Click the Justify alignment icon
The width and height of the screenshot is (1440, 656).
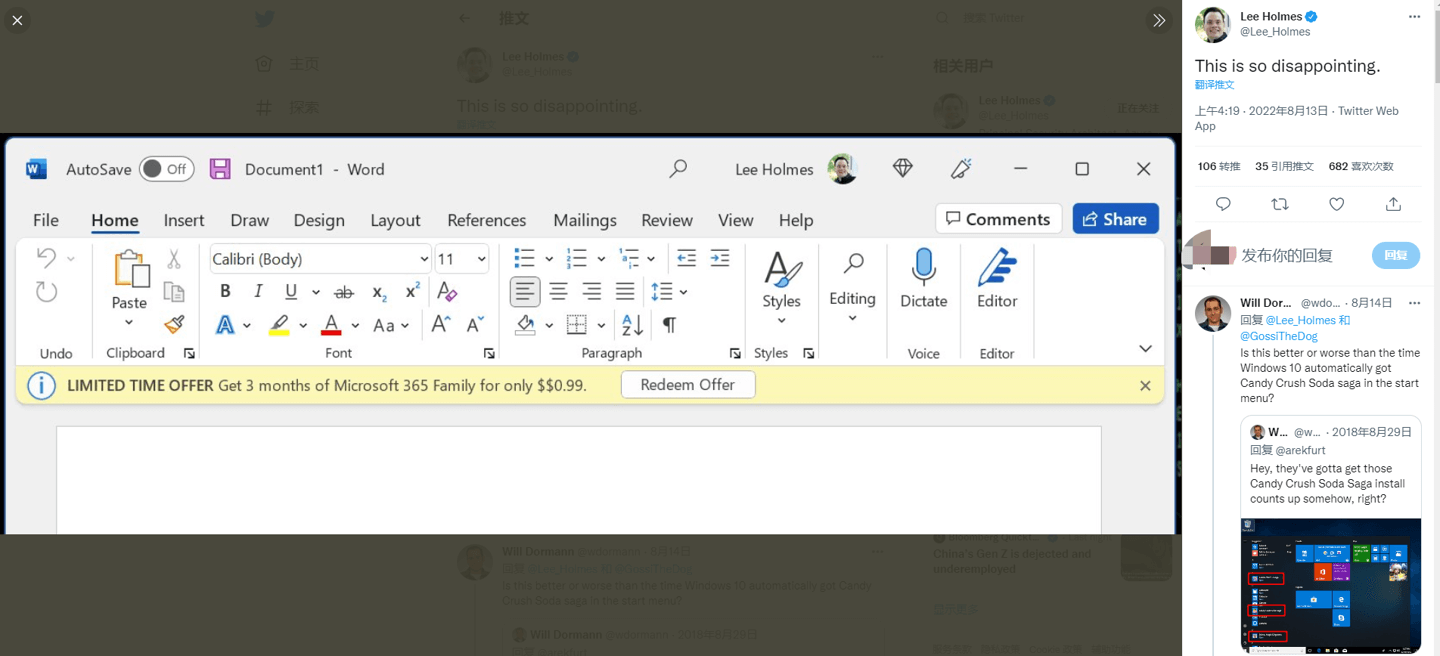[x=625, y=292]
